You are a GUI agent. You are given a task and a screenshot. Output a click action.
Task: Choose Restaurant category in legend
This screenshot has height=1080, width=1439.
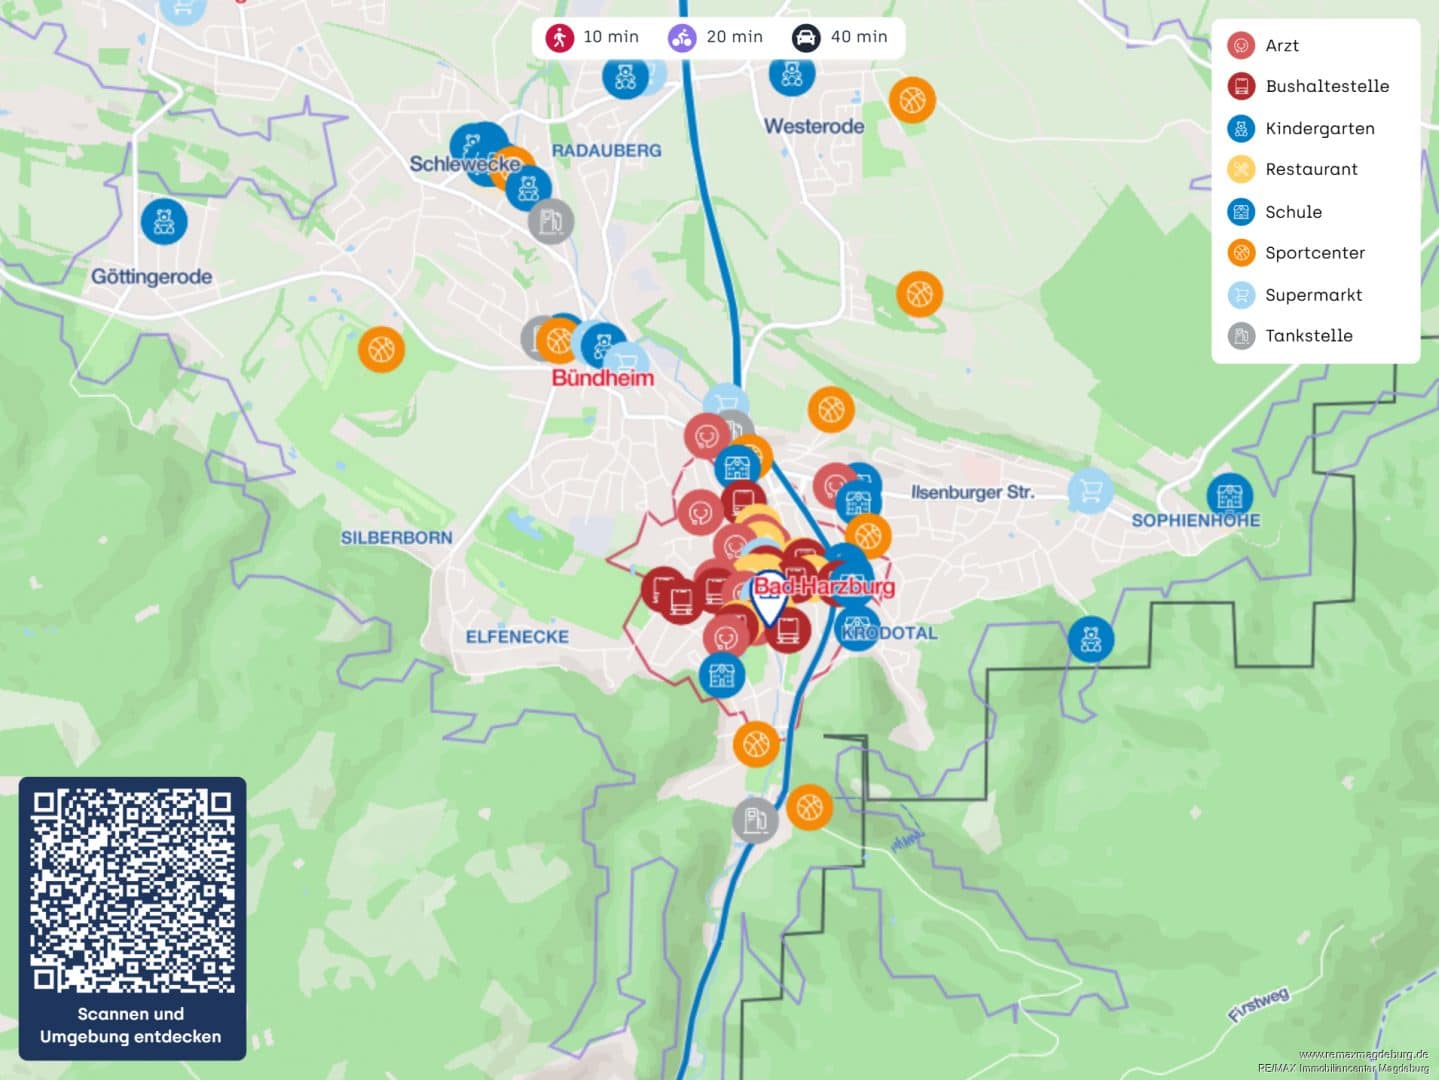(1310, 169)
